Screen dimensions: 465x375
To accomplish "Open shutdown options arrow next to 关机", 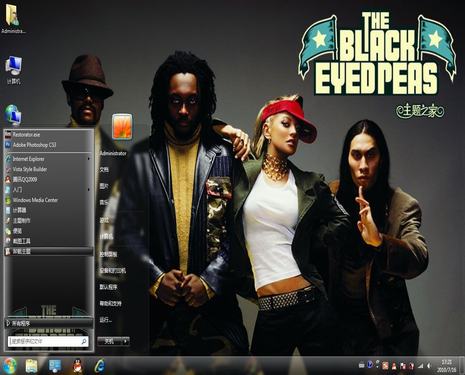I will 125,341.
